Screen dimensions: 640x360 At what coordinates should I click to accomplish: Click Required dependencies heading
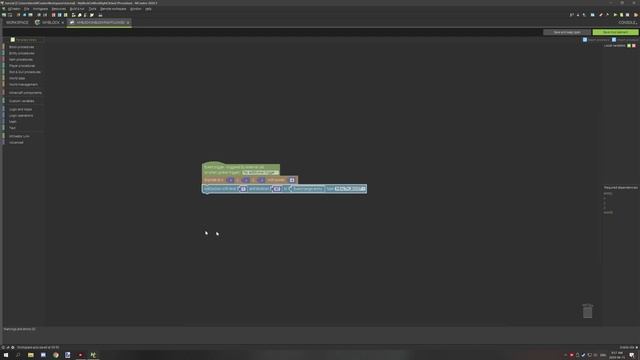[621, 187]
